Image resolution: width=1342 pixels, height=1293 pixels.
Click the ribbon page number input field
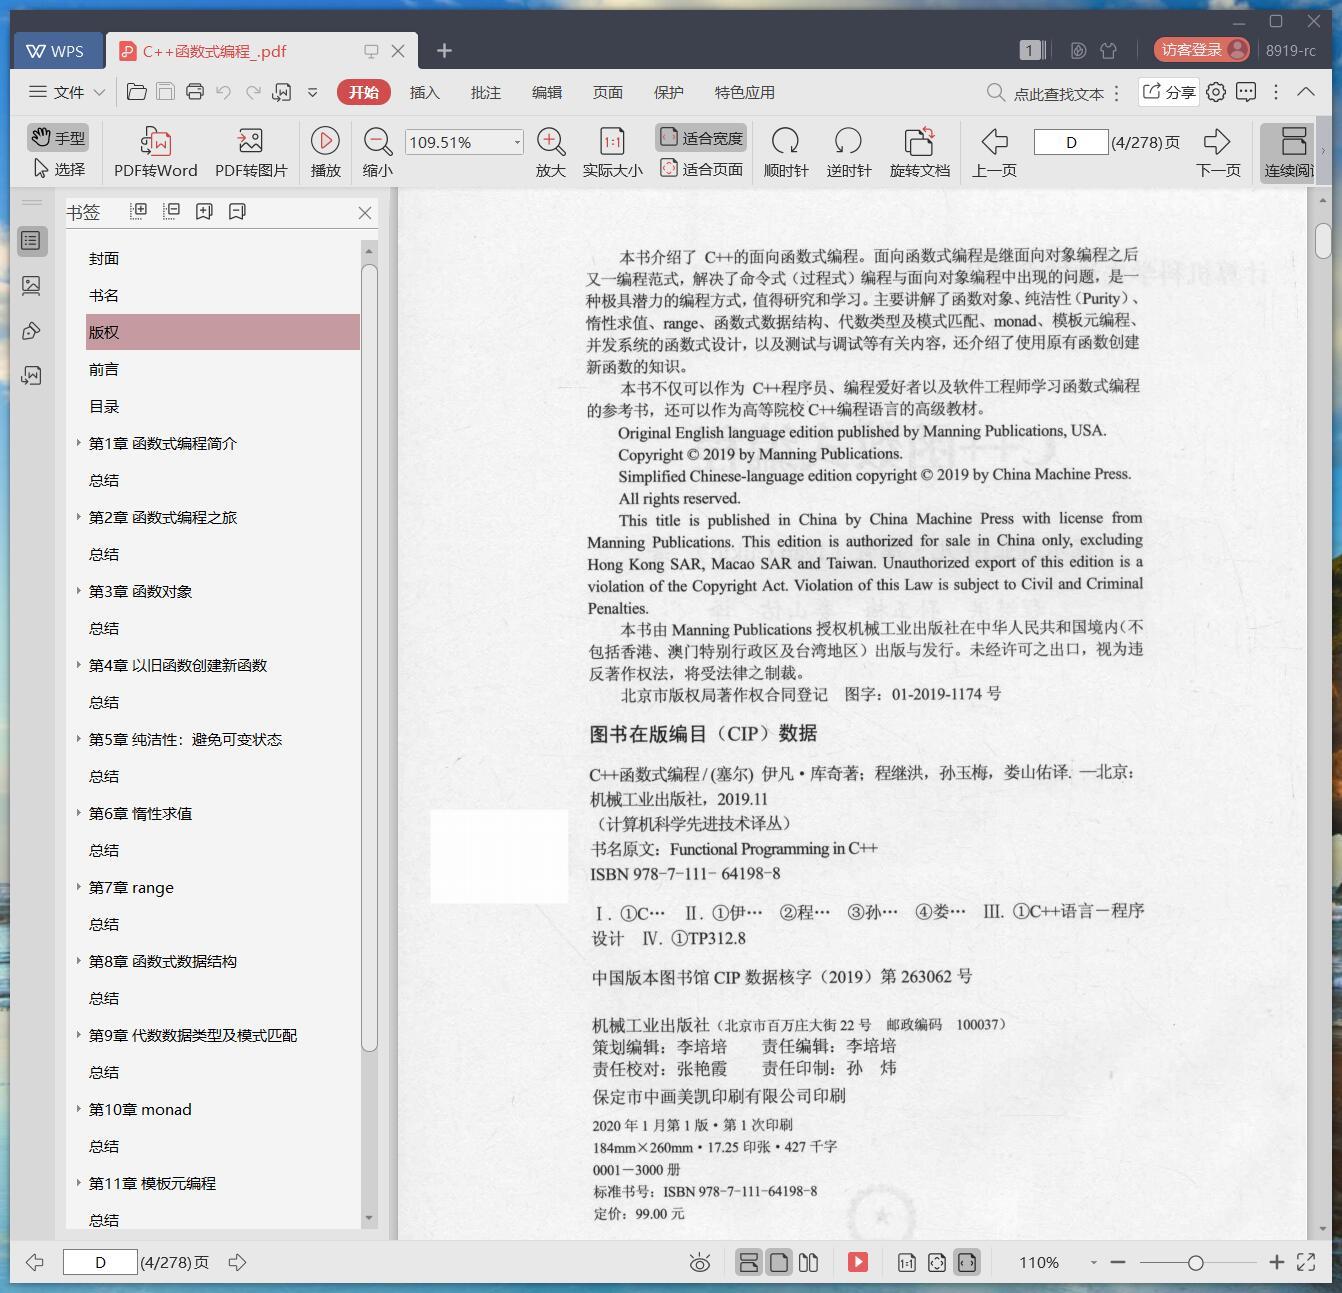(1070, 142)
